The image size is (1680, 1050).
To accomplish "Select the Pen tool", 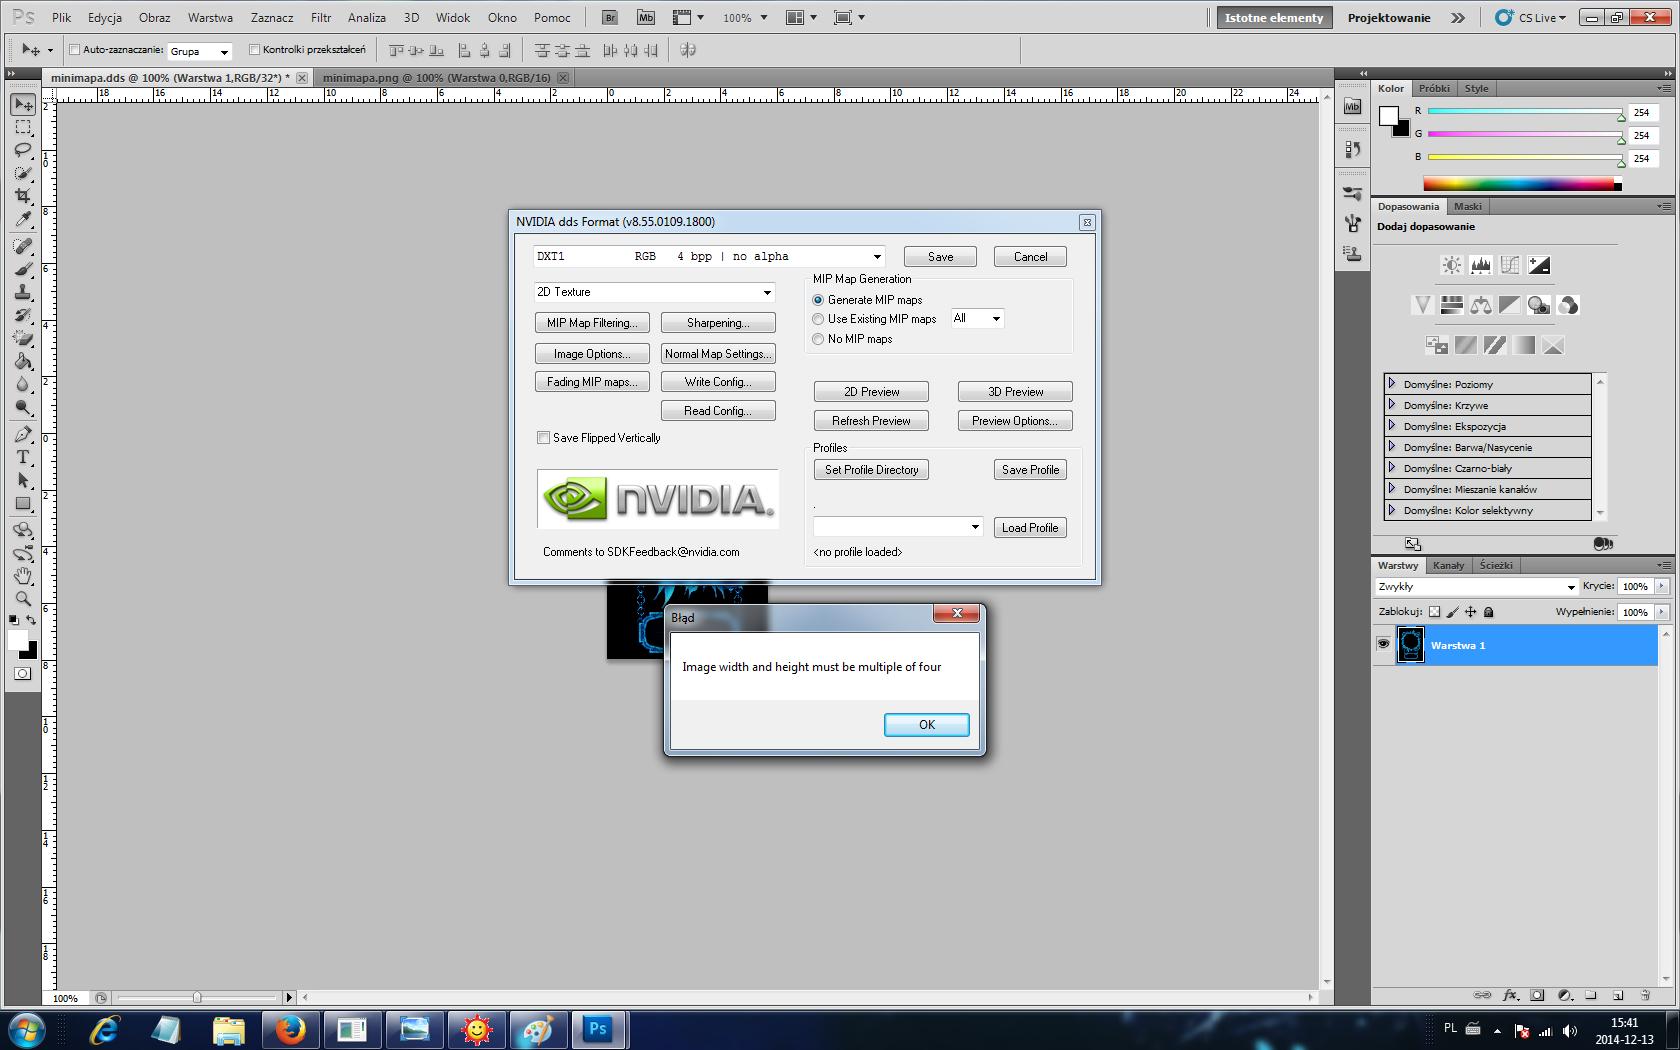I will (23, 434).
